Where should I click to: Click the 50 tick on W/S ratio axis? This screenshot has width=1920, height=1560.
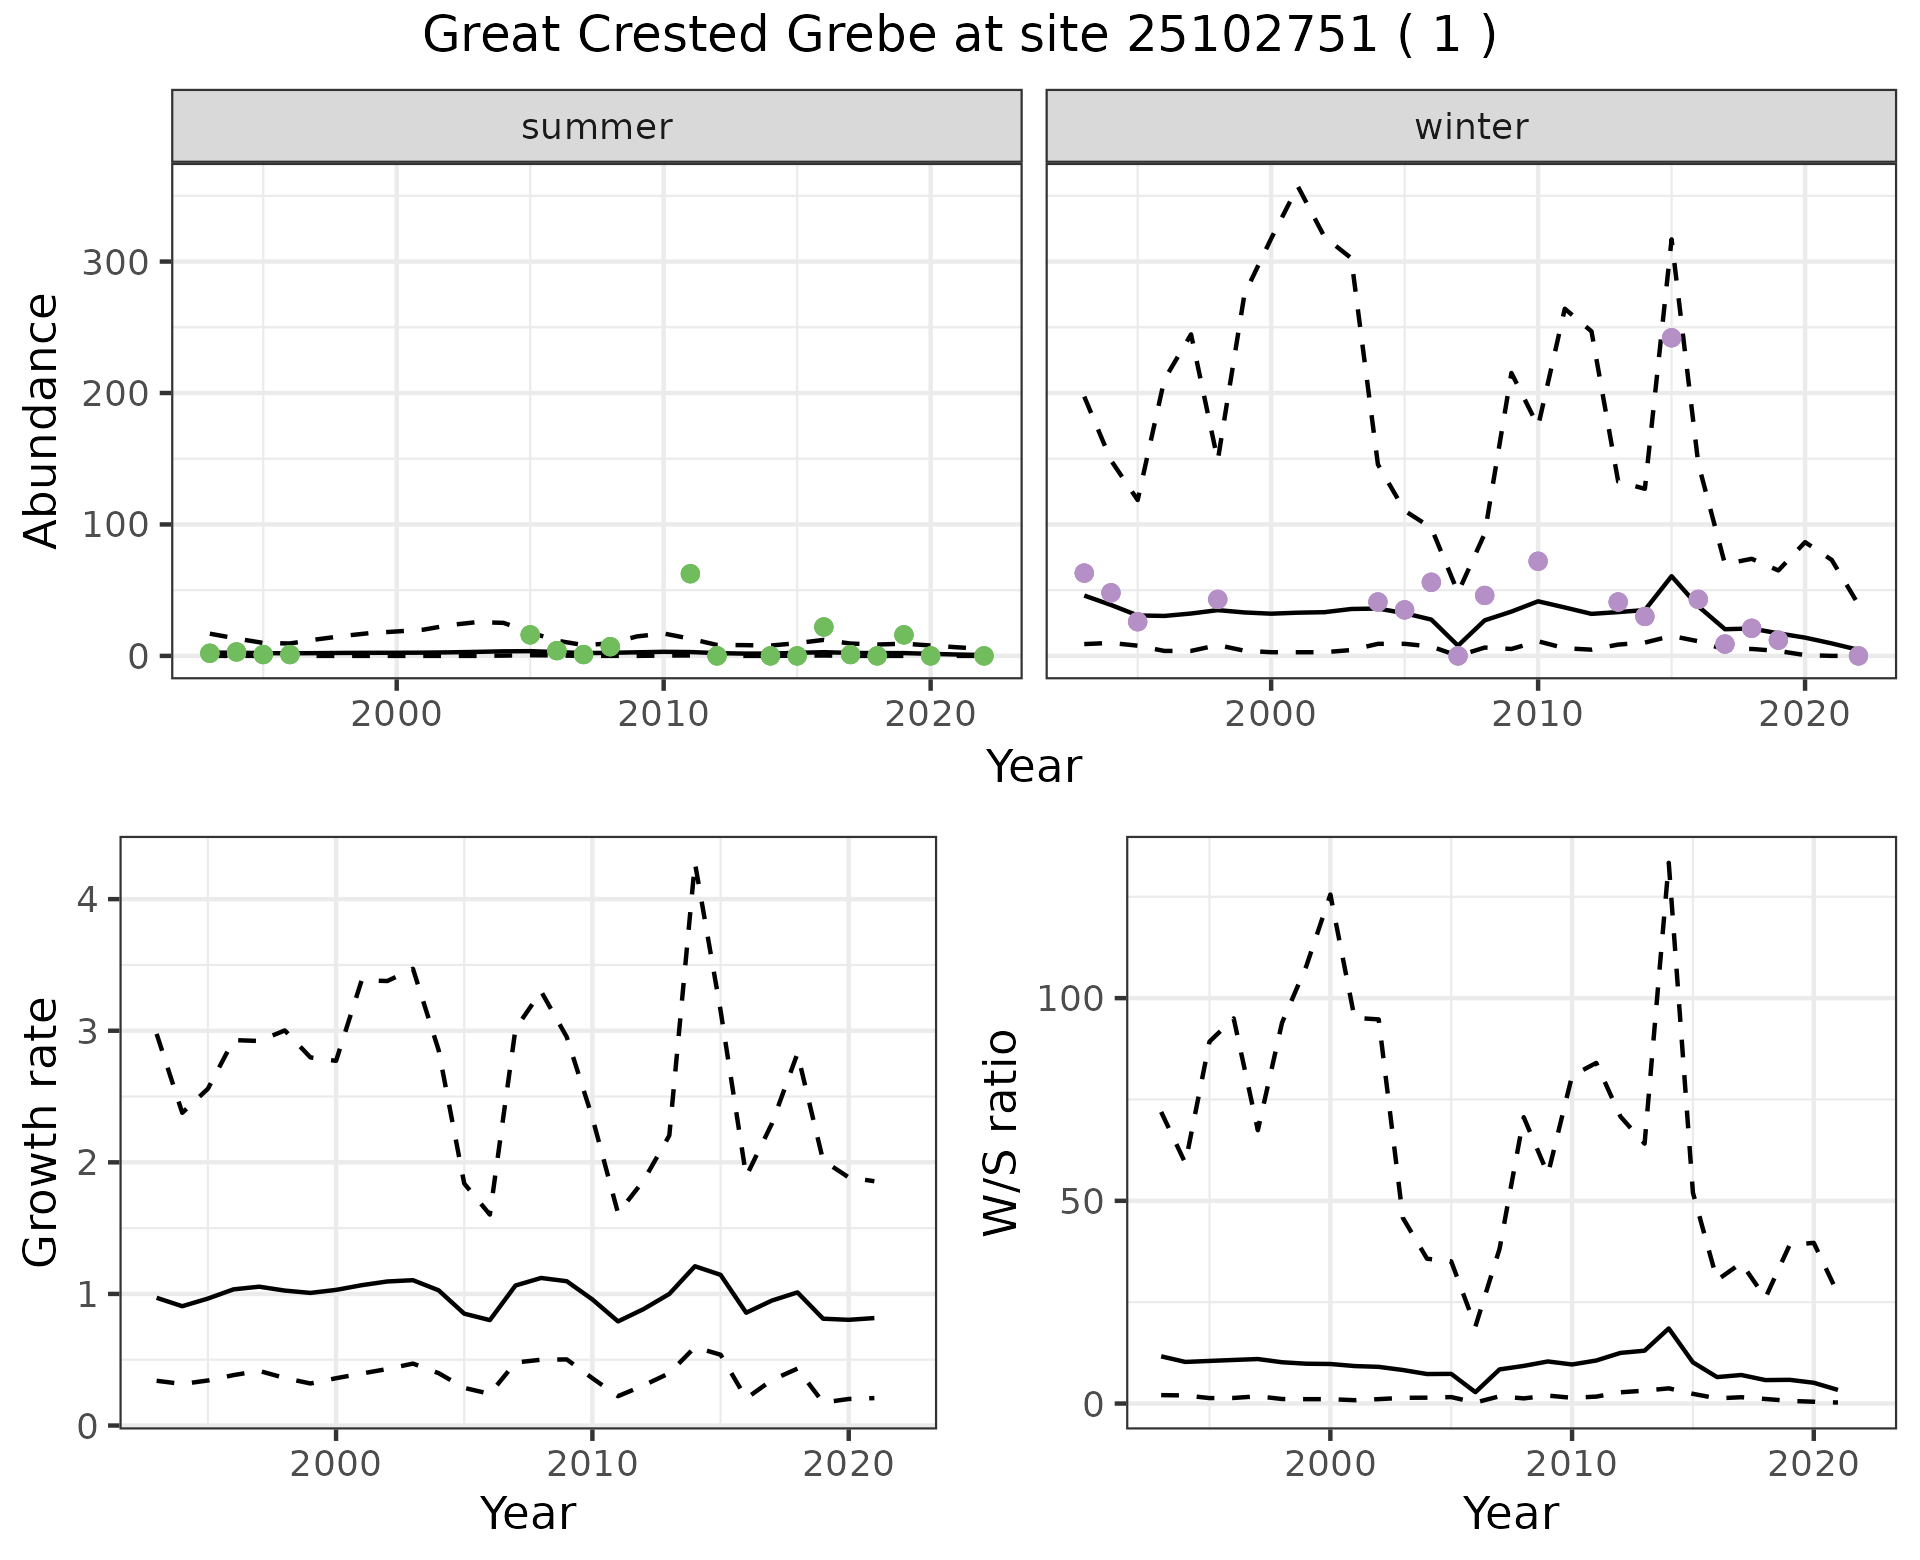click(1083, 1201)
